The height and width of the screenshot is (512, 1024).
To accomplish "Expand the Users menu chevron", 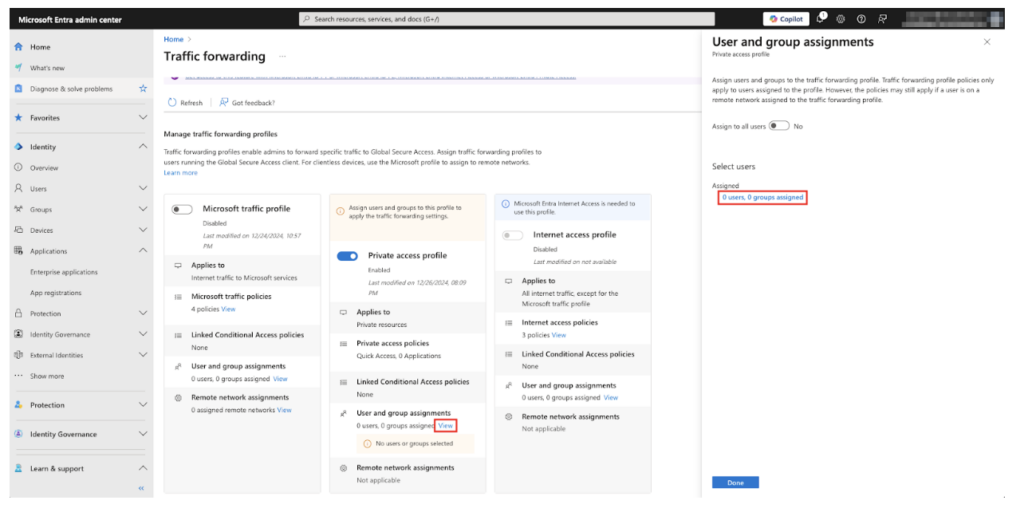I will click(143, 189).
